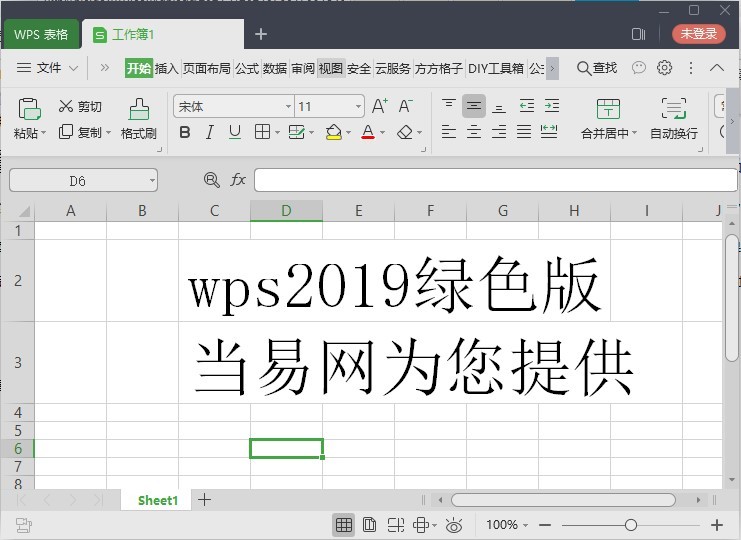The width and height of the screenshot is (741, 540).
Task: Add a new sheet with plus button
Action: tap(204, 500)
